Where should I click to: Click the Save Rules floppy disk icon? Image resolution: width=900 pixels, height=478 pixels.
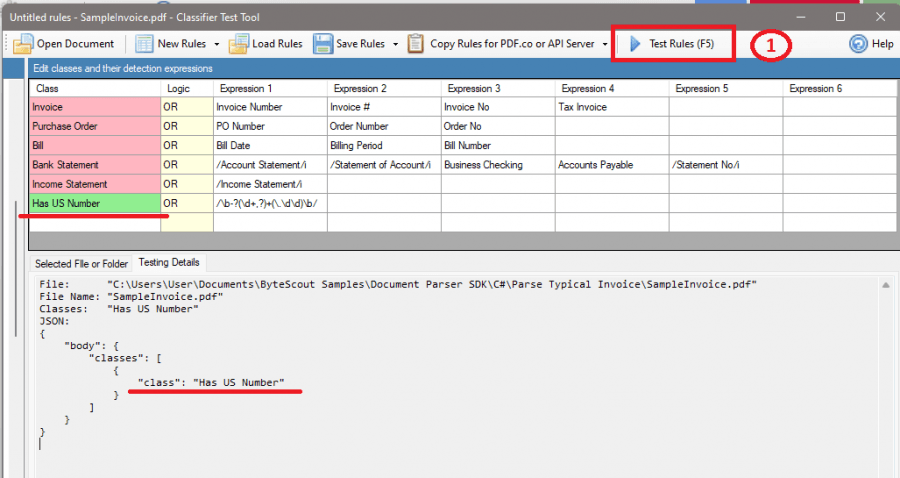point(322,44)
